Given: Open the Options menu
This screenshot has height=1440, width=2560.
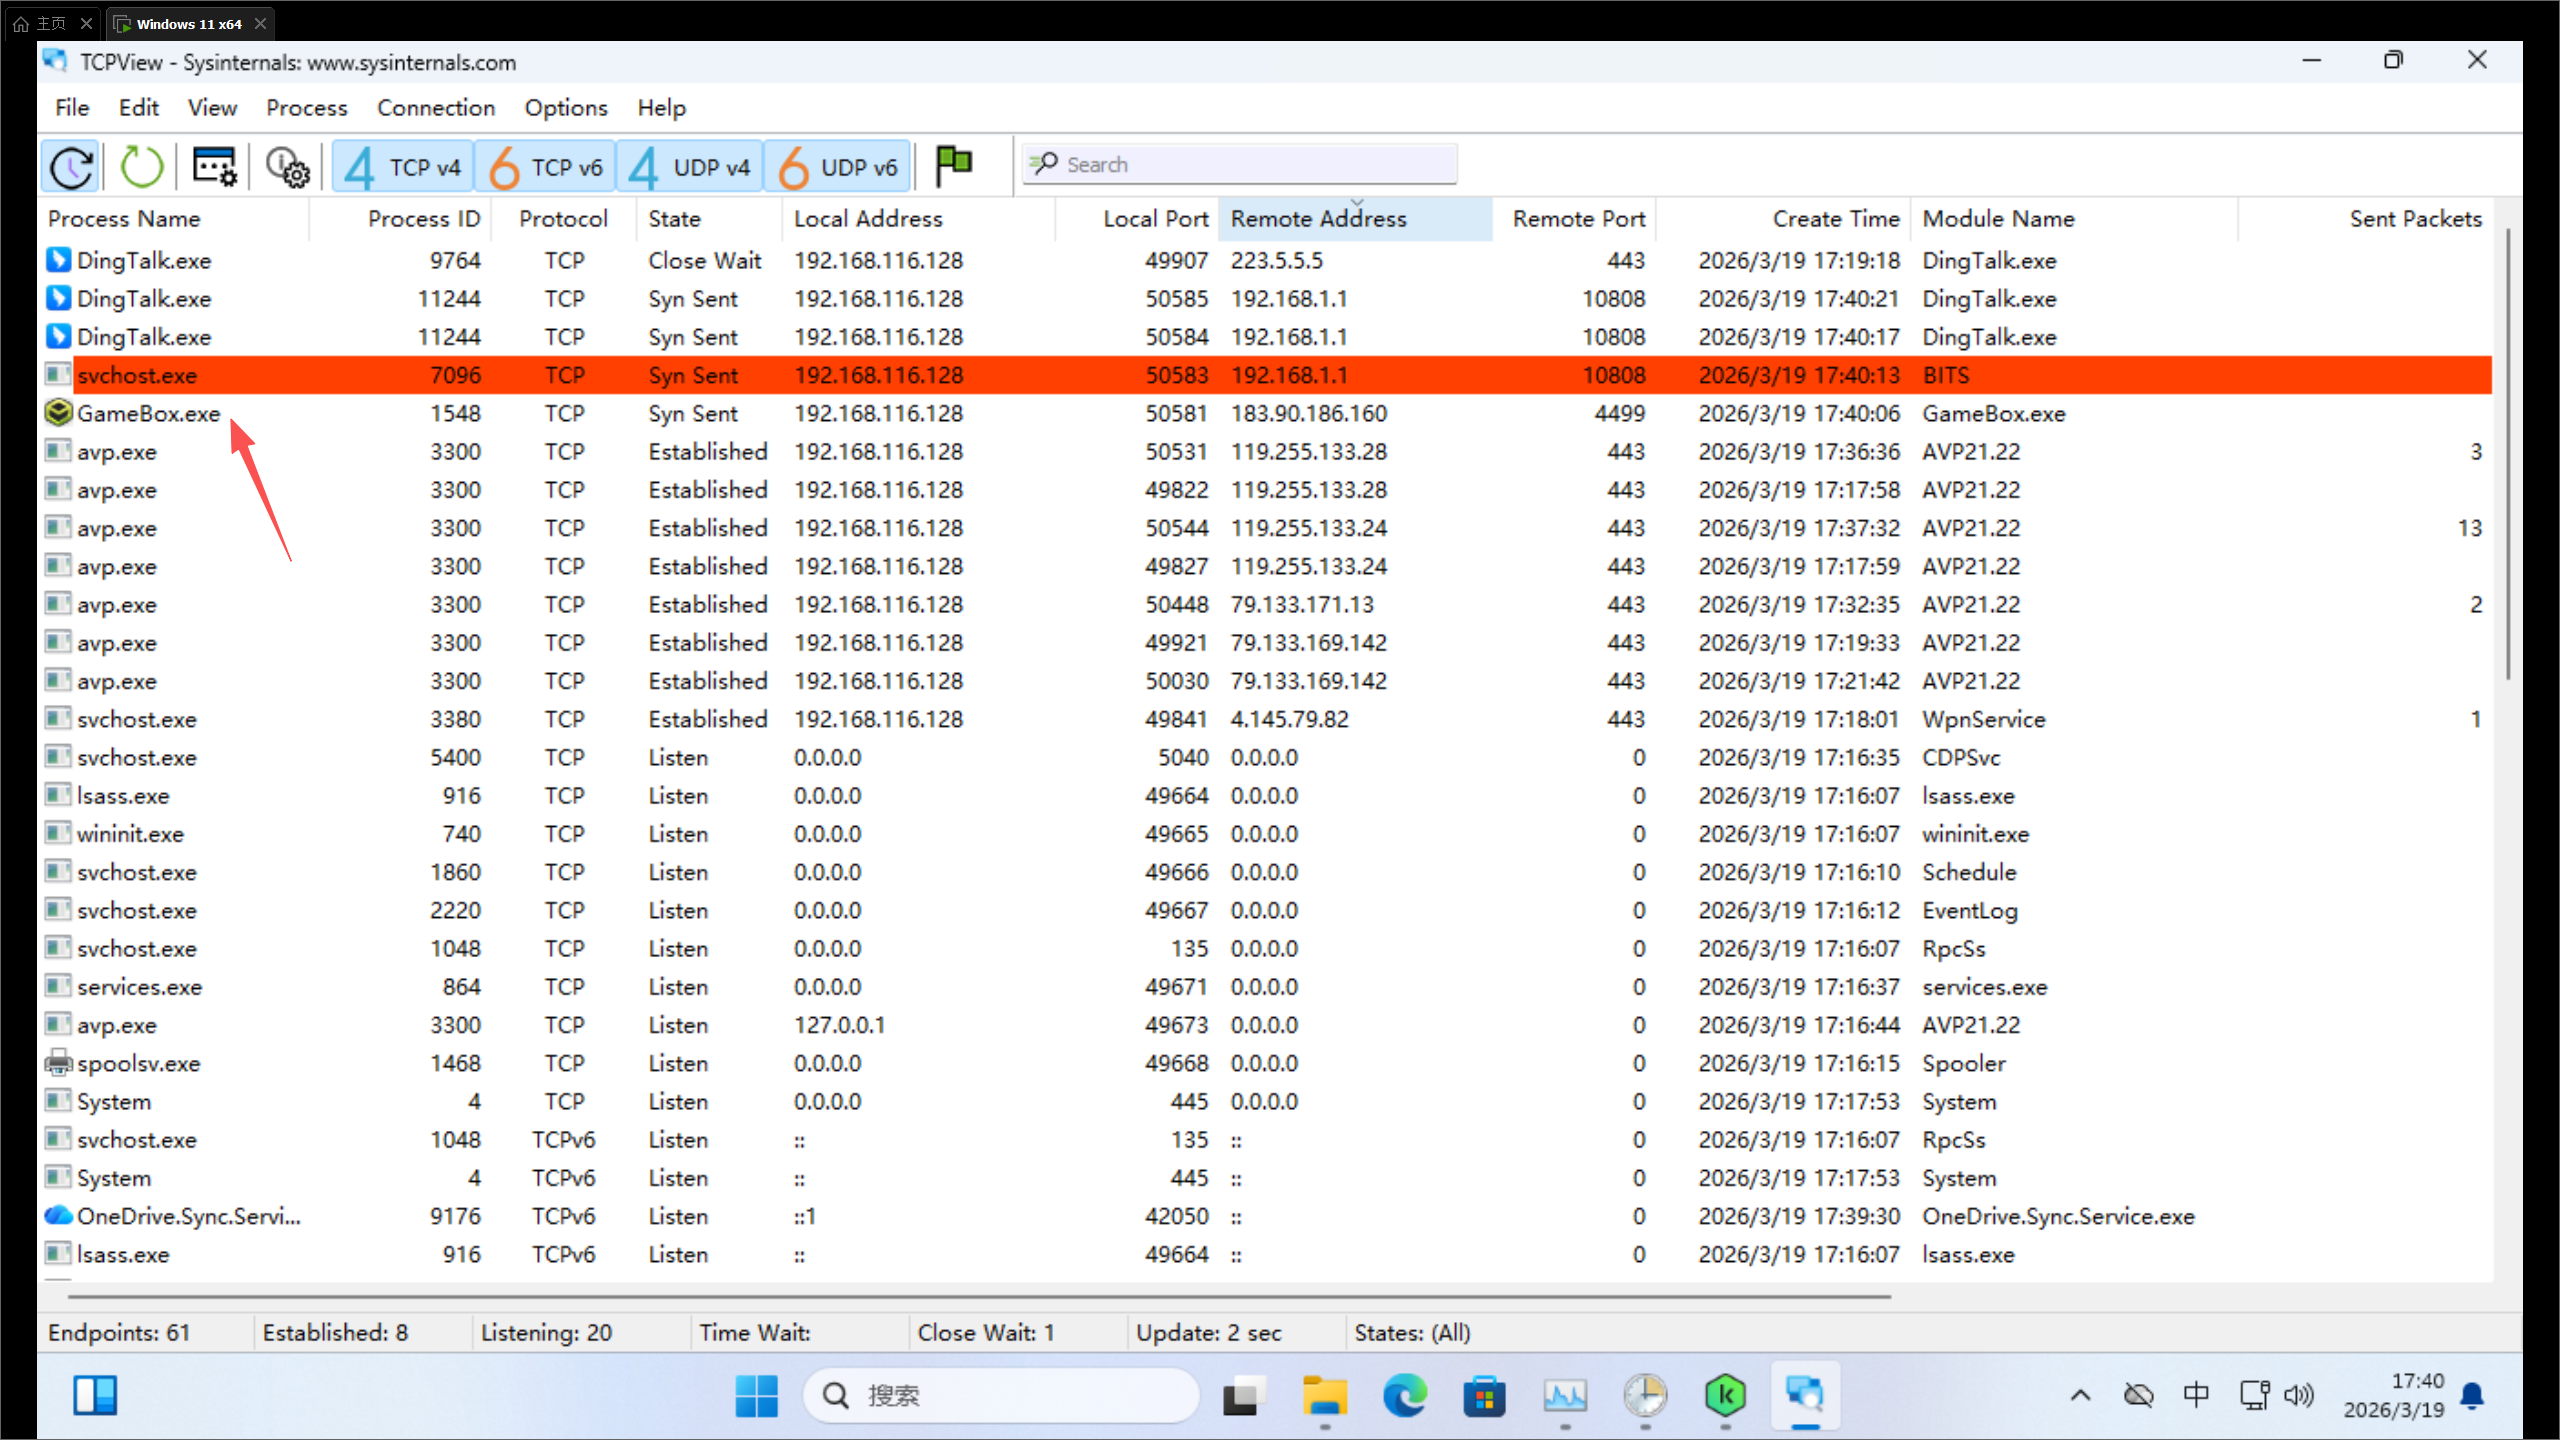Looking at the screenshot, I should click(x=565, y=108).
